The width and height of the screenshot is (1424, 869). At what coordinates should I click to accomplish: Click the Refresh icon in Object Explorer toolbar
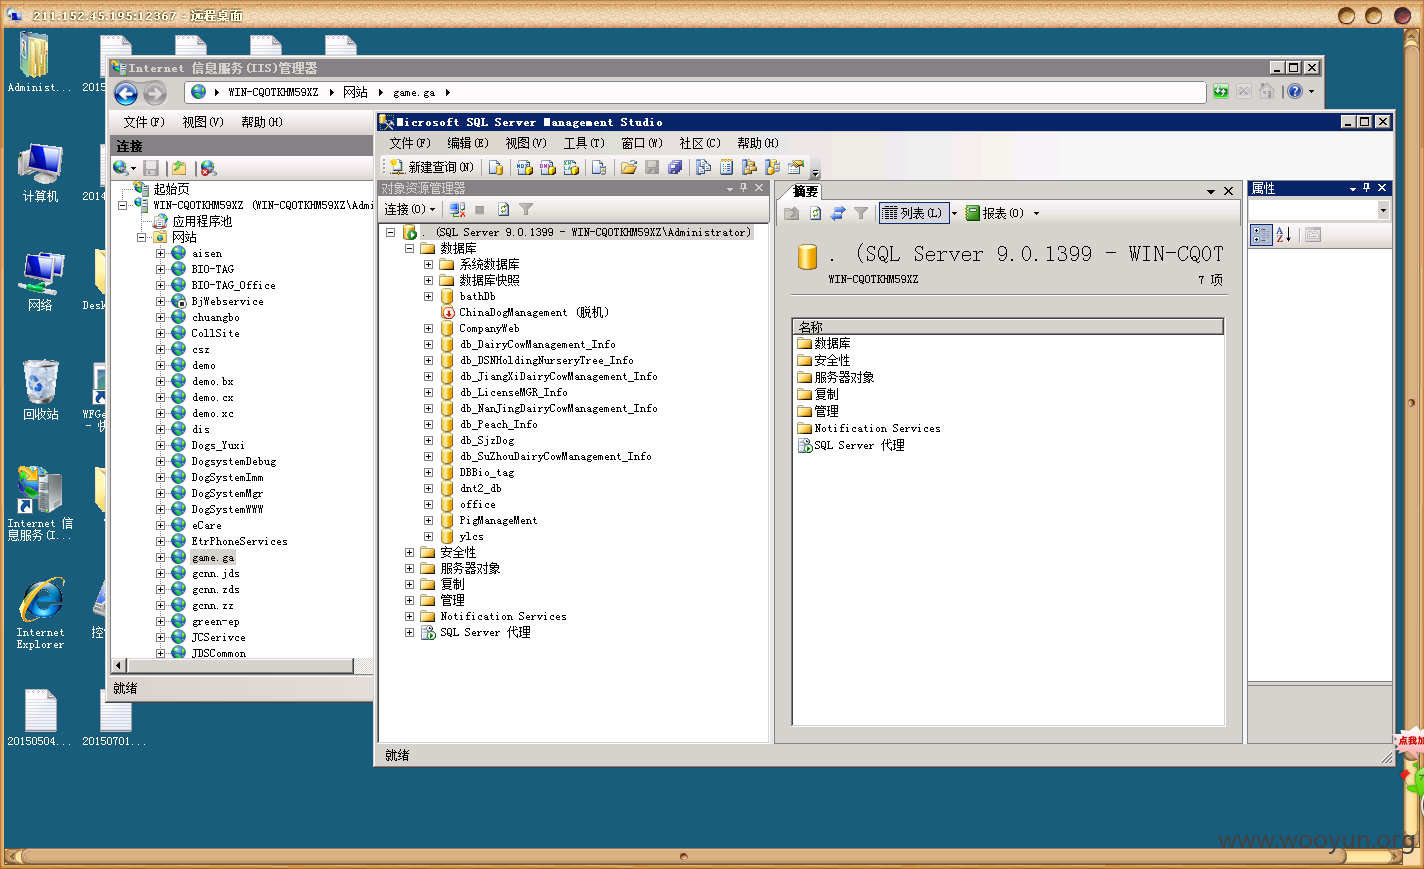[503, 209]
